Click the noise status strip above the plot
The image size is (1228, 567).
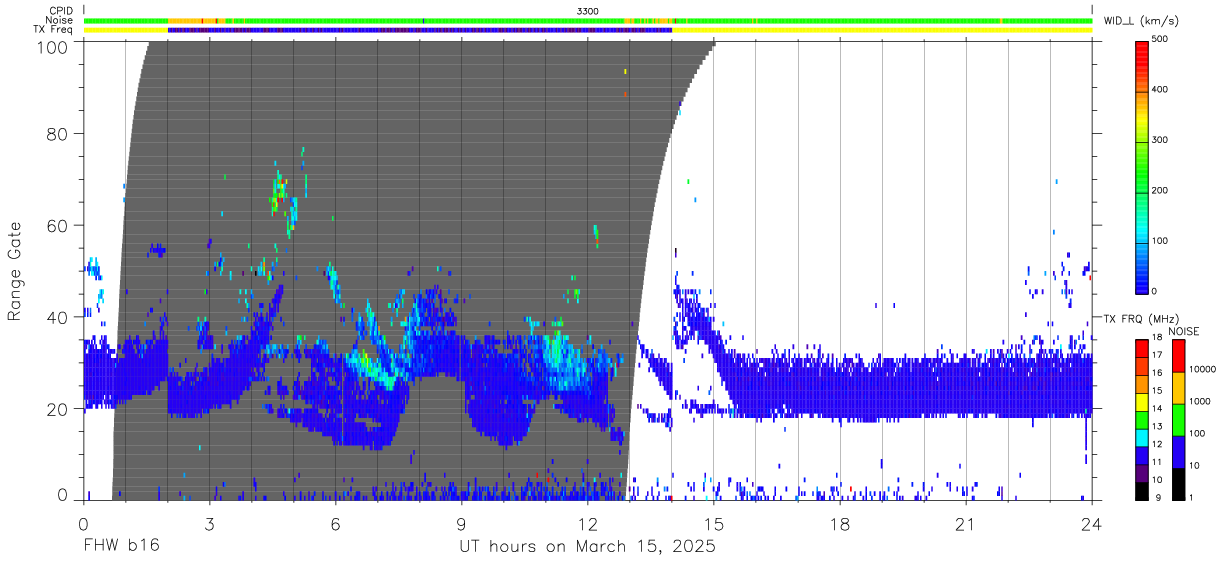coord(588,20)
